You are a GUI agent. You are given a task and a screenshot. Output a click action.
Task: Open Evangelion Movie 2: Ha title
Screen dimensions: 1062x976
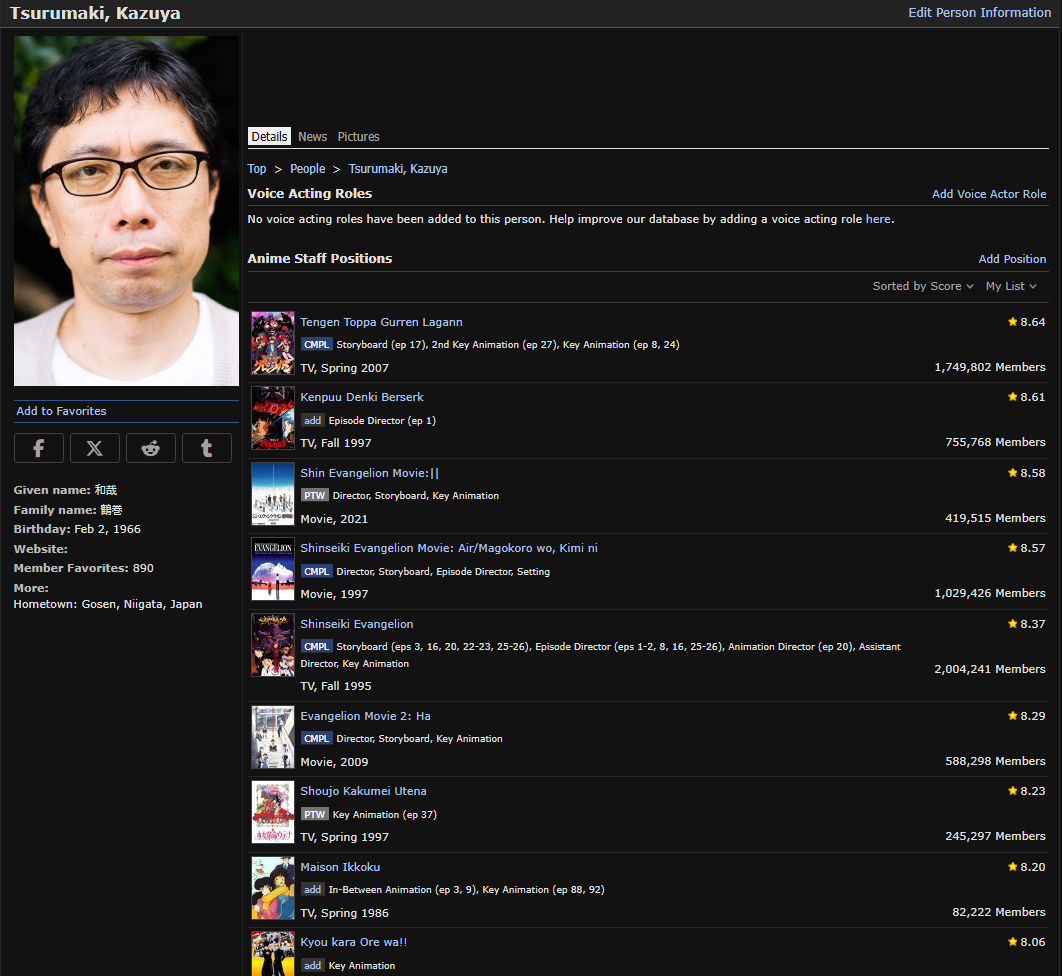tap(365, 716)
